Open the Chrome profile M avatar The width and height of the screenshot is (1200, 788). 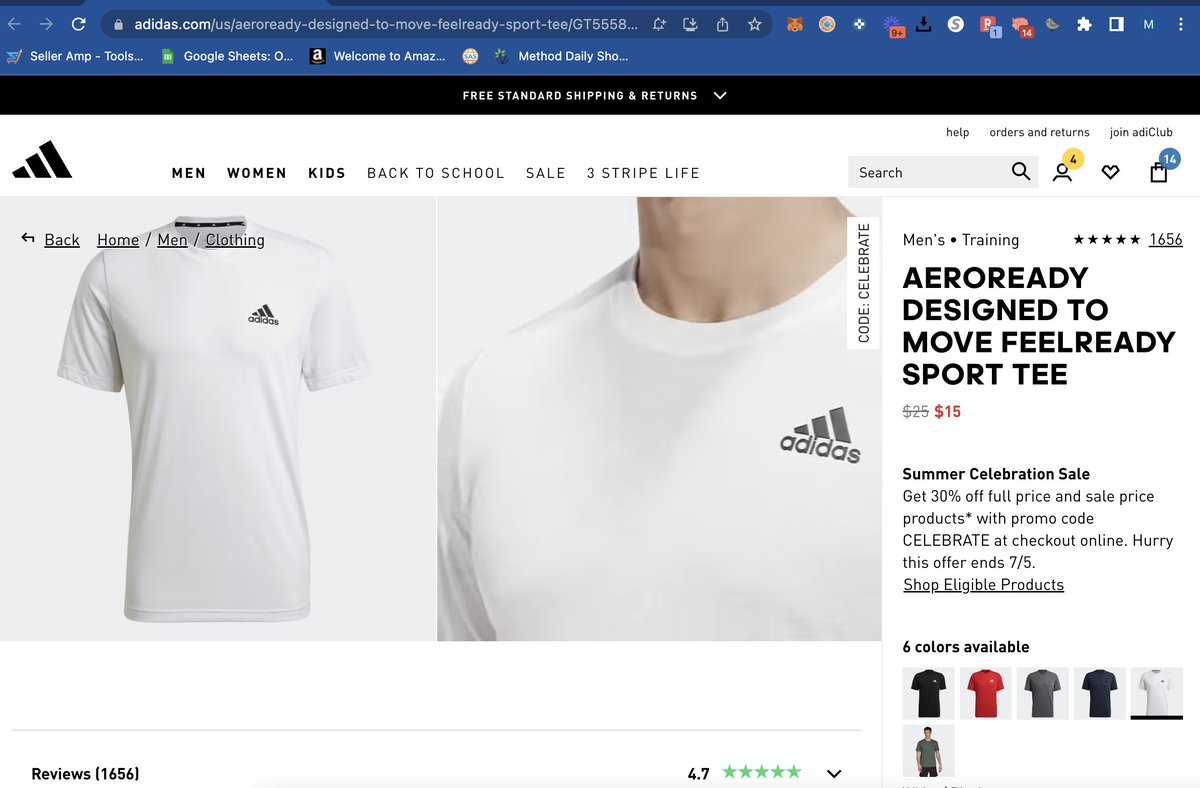coord(1148,24)
